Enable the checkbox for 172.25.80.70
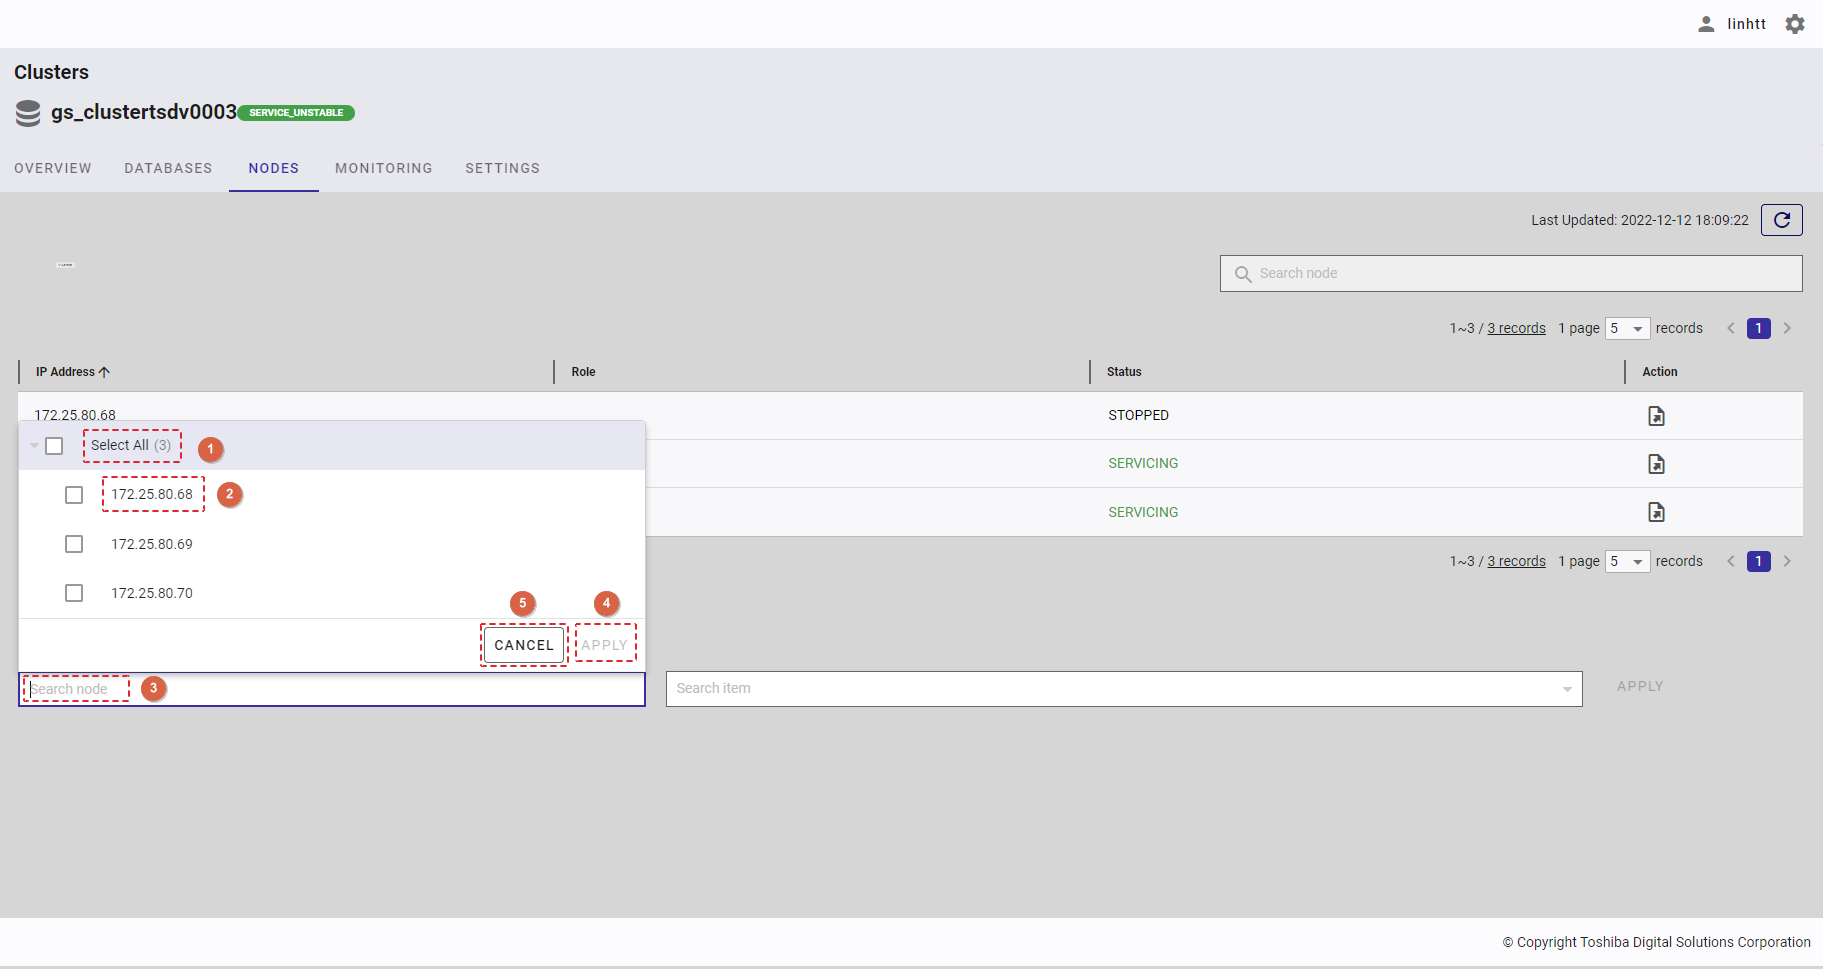Image resolution: width=1823 pixels, height=969 pixels. [74, 593]
